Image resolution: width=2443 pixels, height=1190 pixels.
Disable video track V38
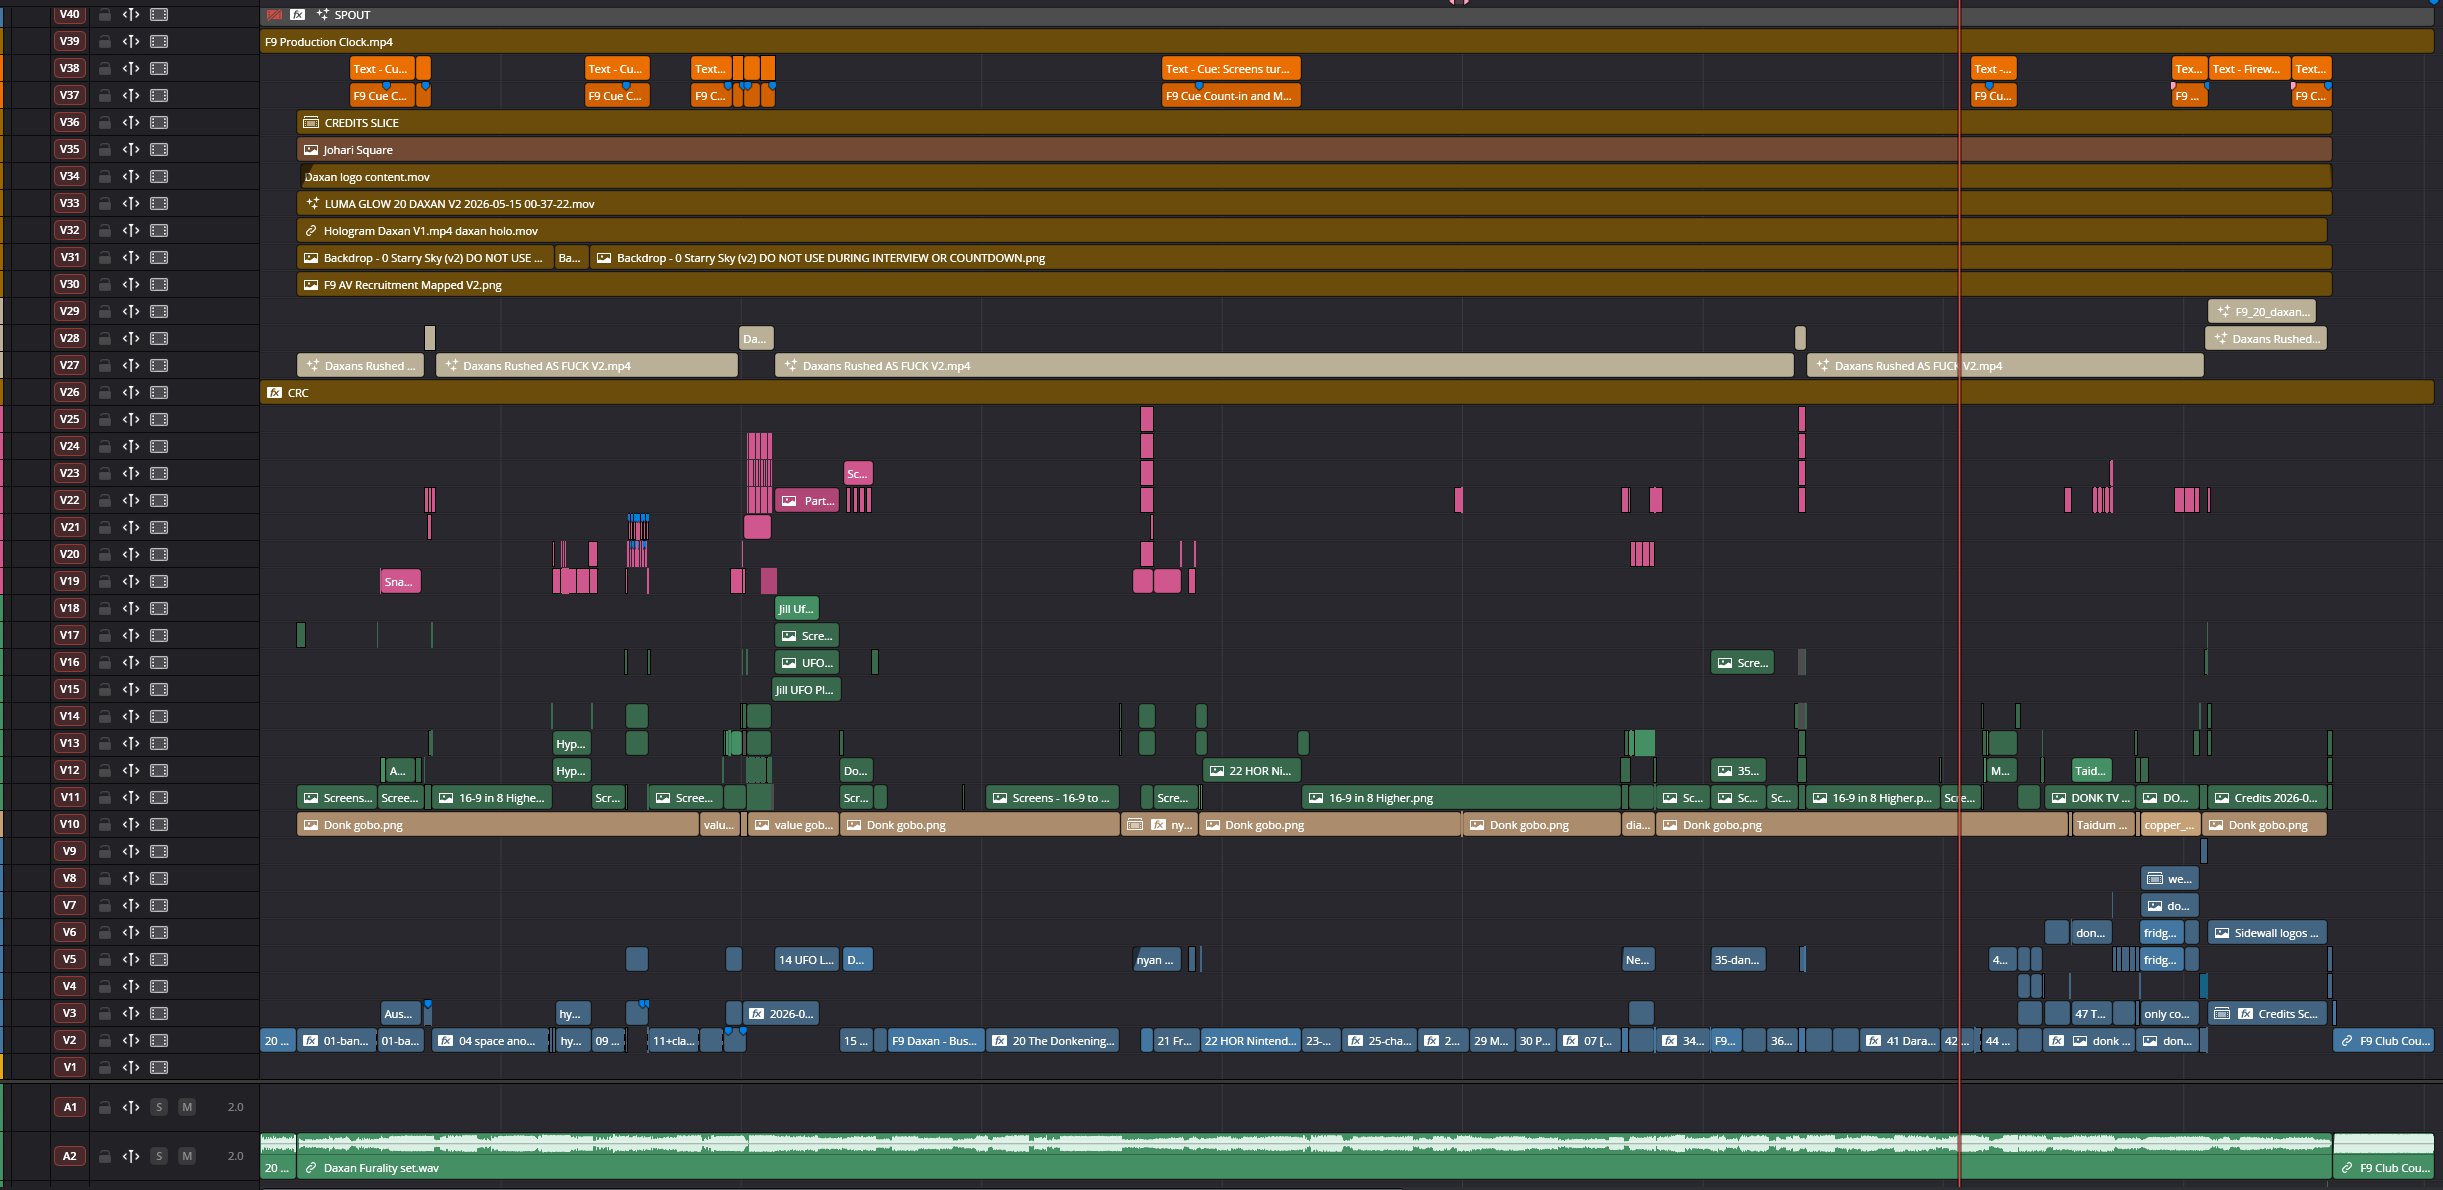pyautogui.click(x=159, y=68)
